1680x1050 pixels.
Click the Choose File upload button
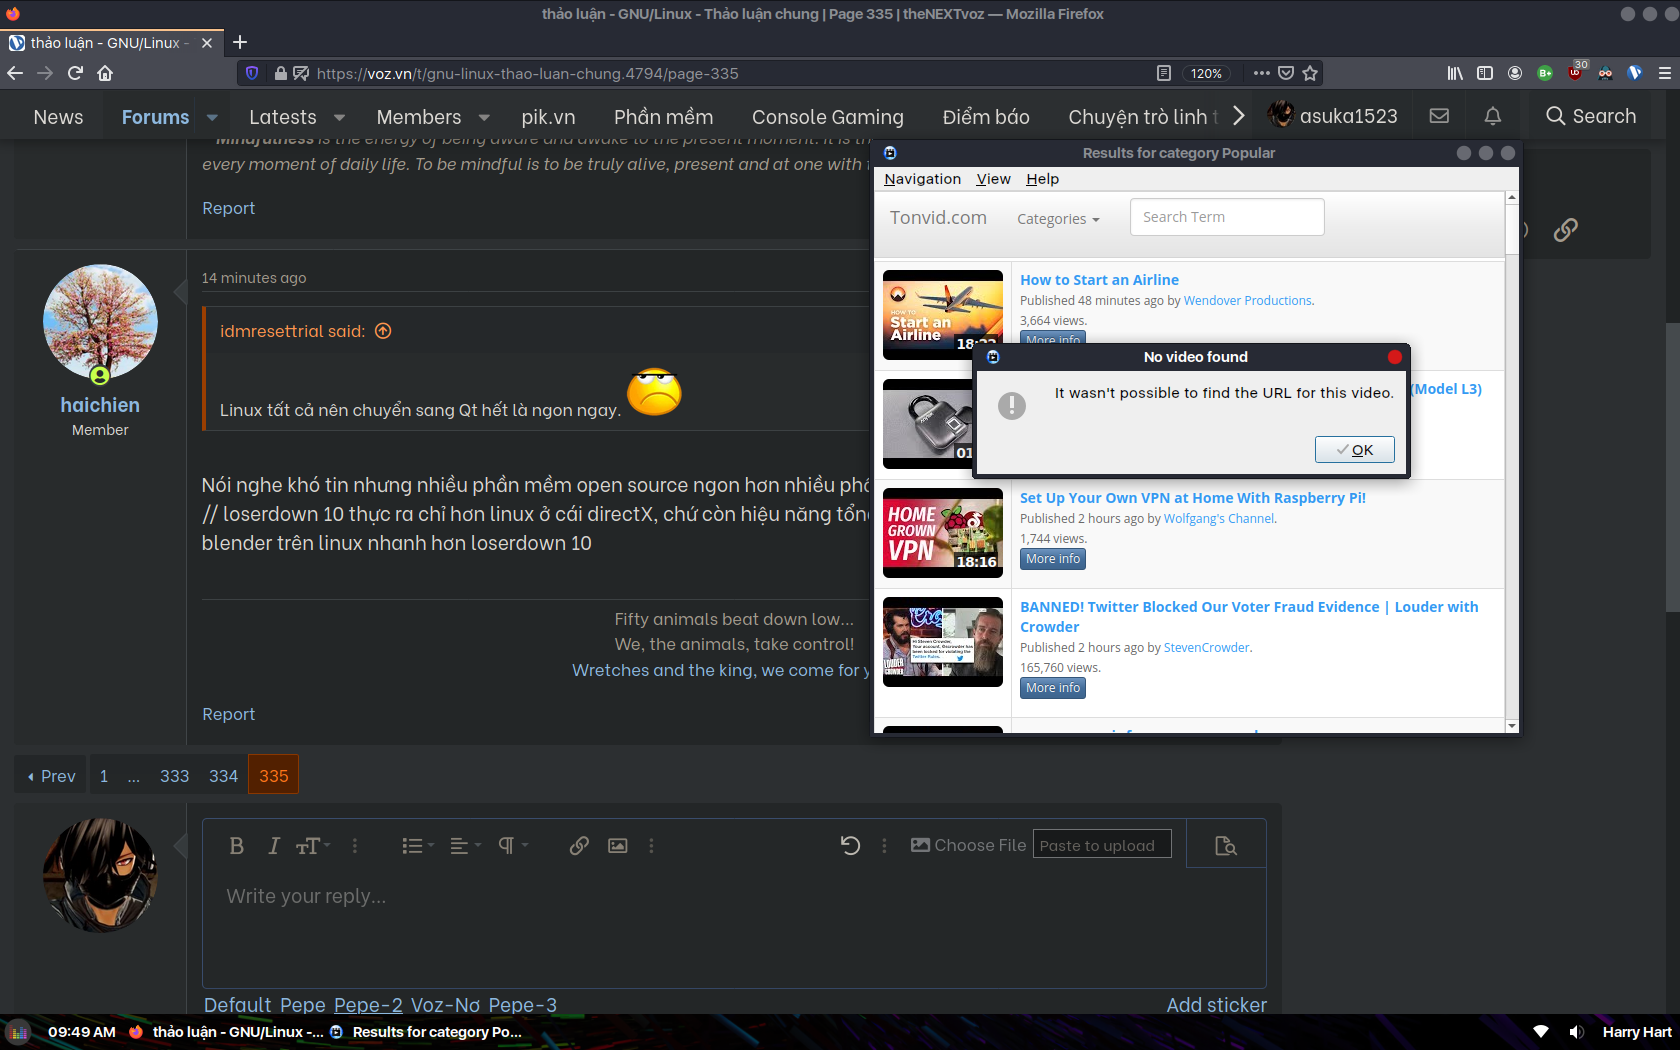968,845
